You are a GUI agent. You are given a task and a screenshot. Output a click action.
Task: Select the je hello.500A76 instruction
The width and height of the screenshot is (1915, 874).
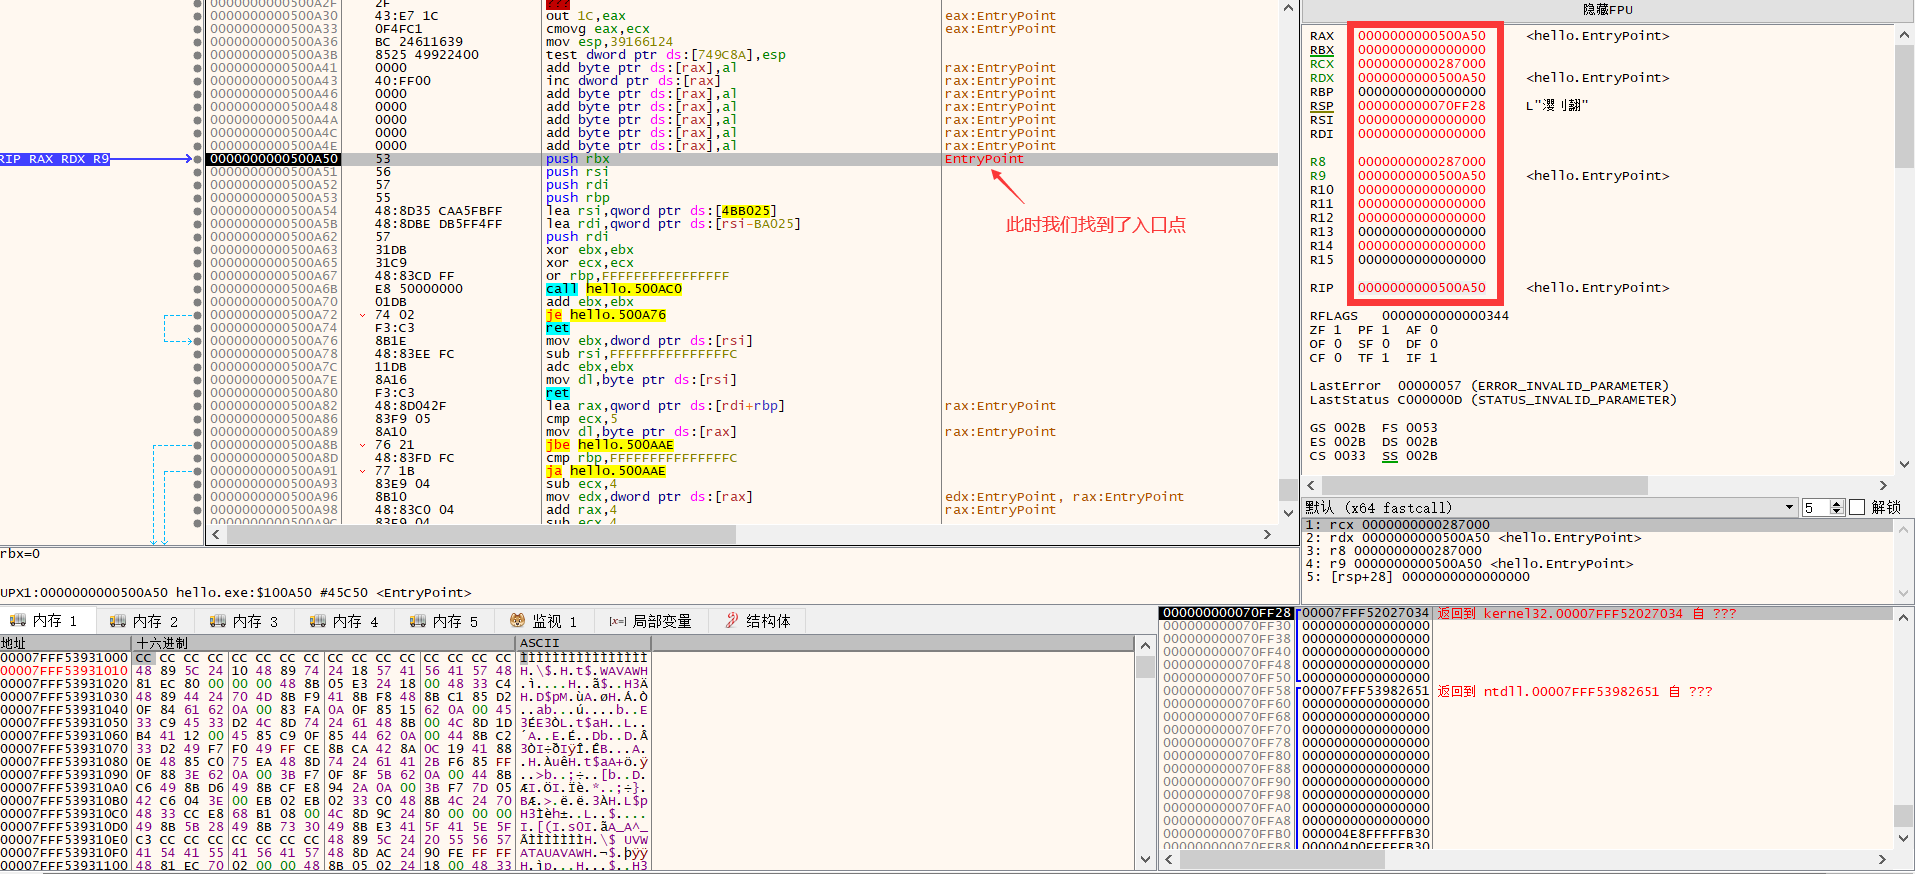point(606,315)
